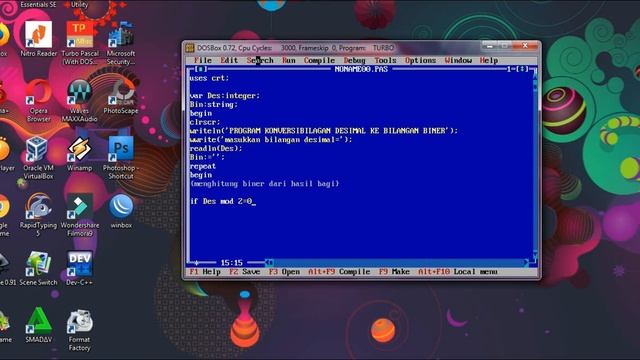The image size is (640, 360).
Task: Open Oracle VM VirtualBox desktop icon
Action: (38, 158)
